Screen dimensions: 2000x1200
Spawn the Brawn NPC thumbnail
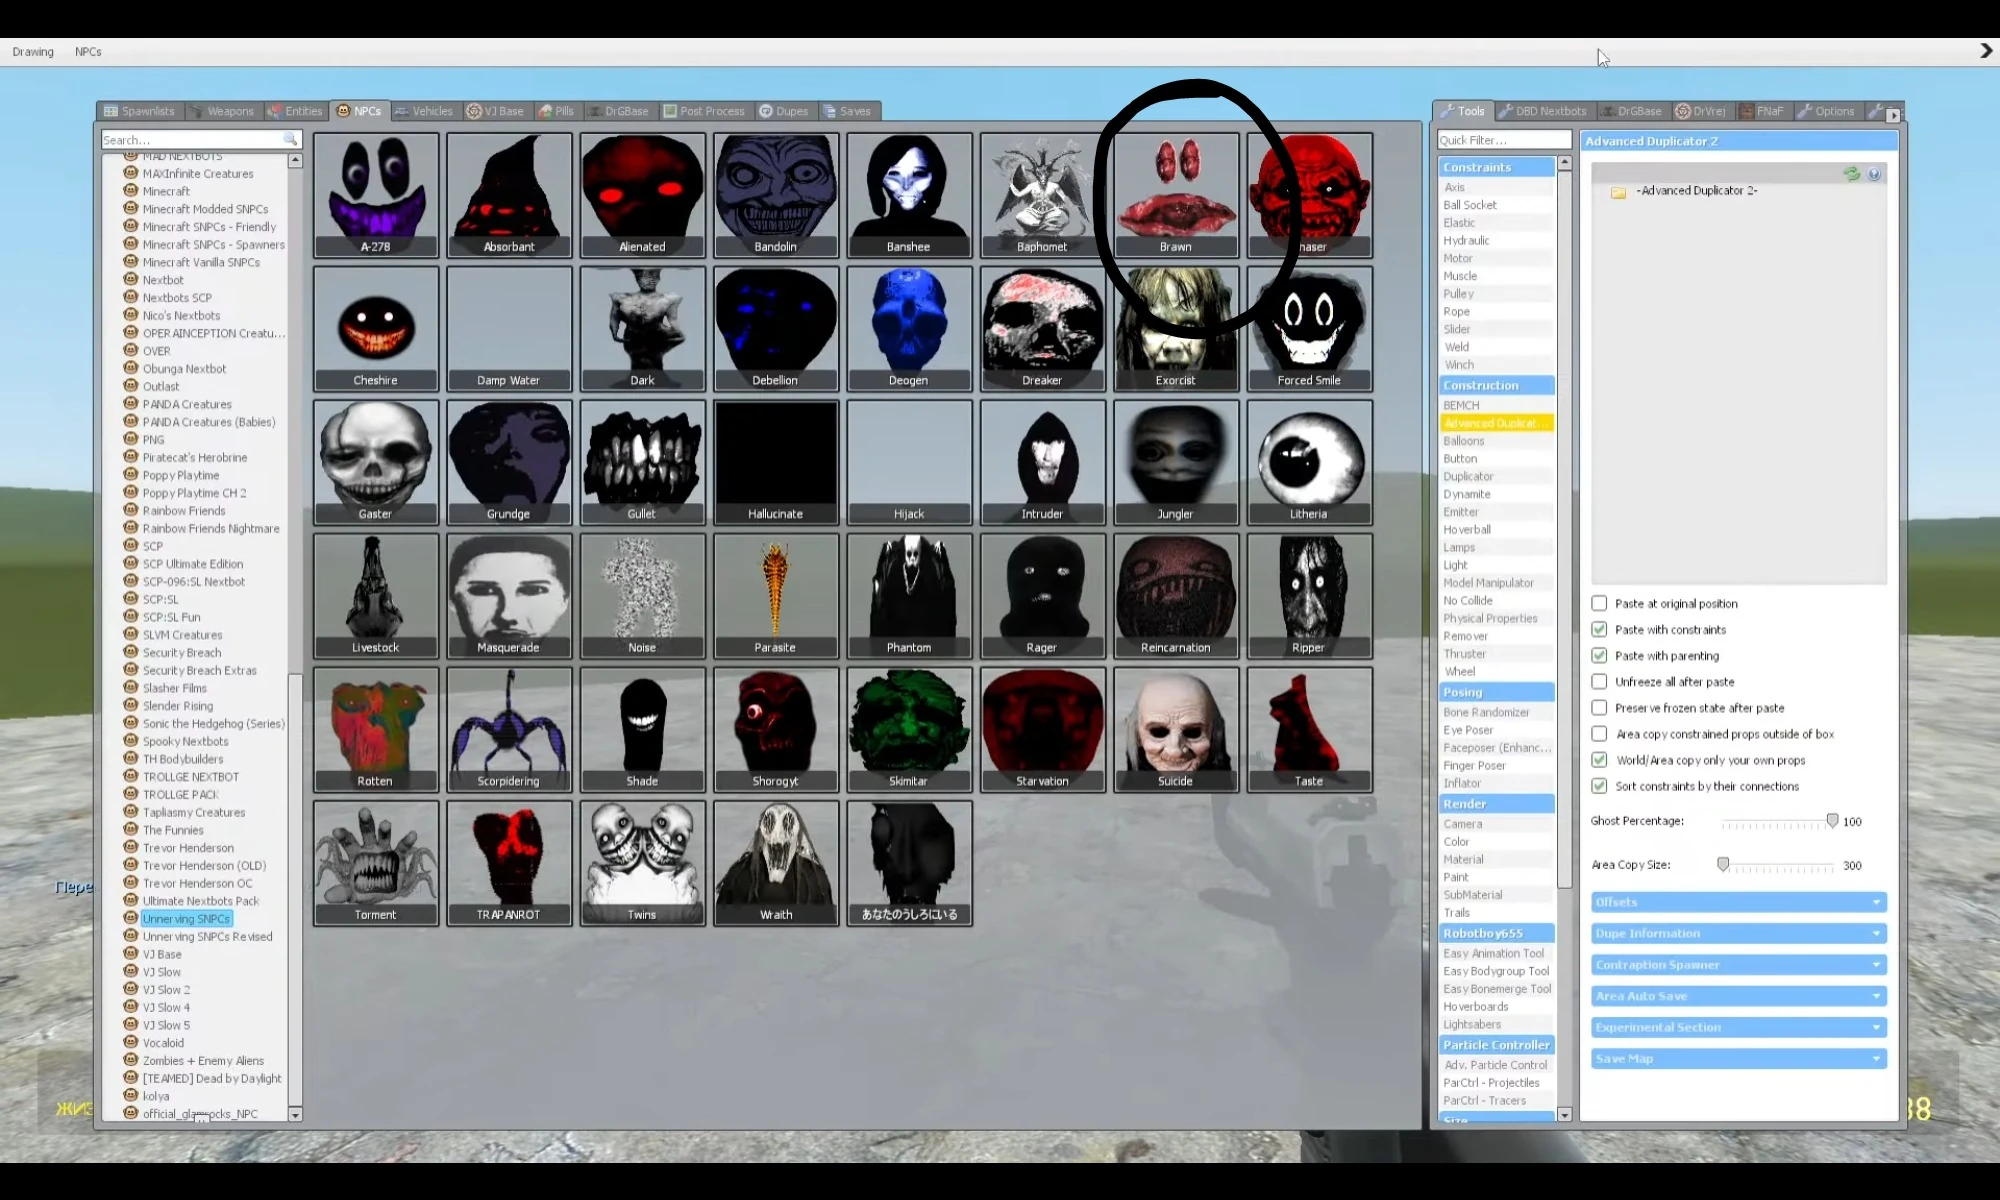[1175, 195]
